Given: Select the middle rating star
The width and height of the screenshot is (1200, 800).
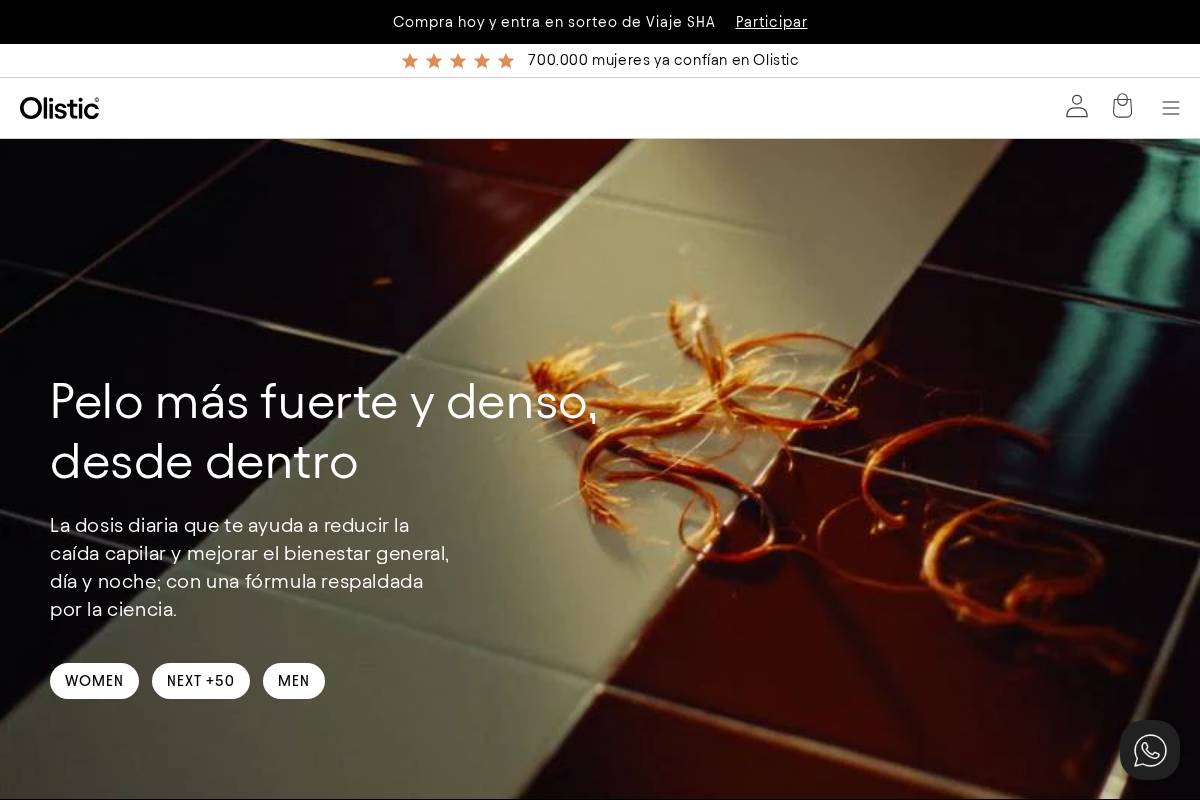Looking at the screenshot, I should (458, 60).
